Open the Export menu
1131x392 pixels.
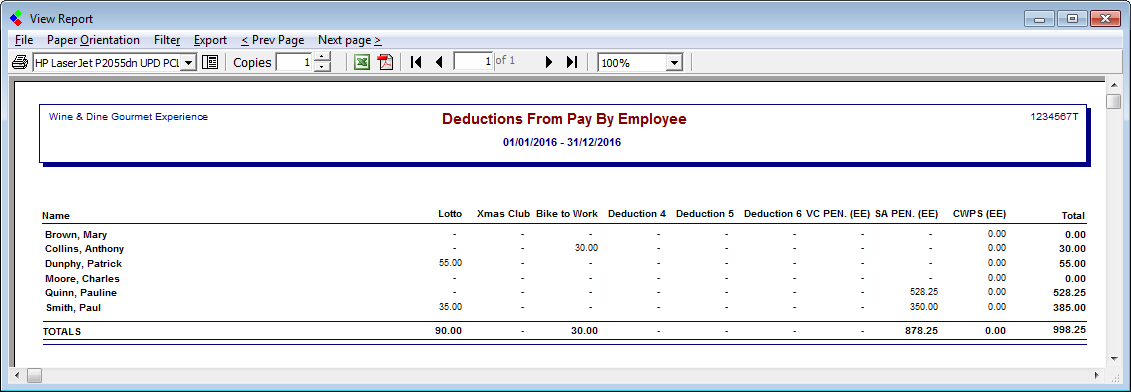210,40
